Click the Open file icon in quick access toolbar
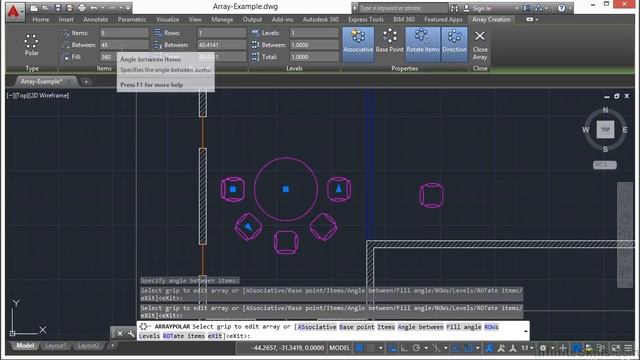 tap(45, 8)
